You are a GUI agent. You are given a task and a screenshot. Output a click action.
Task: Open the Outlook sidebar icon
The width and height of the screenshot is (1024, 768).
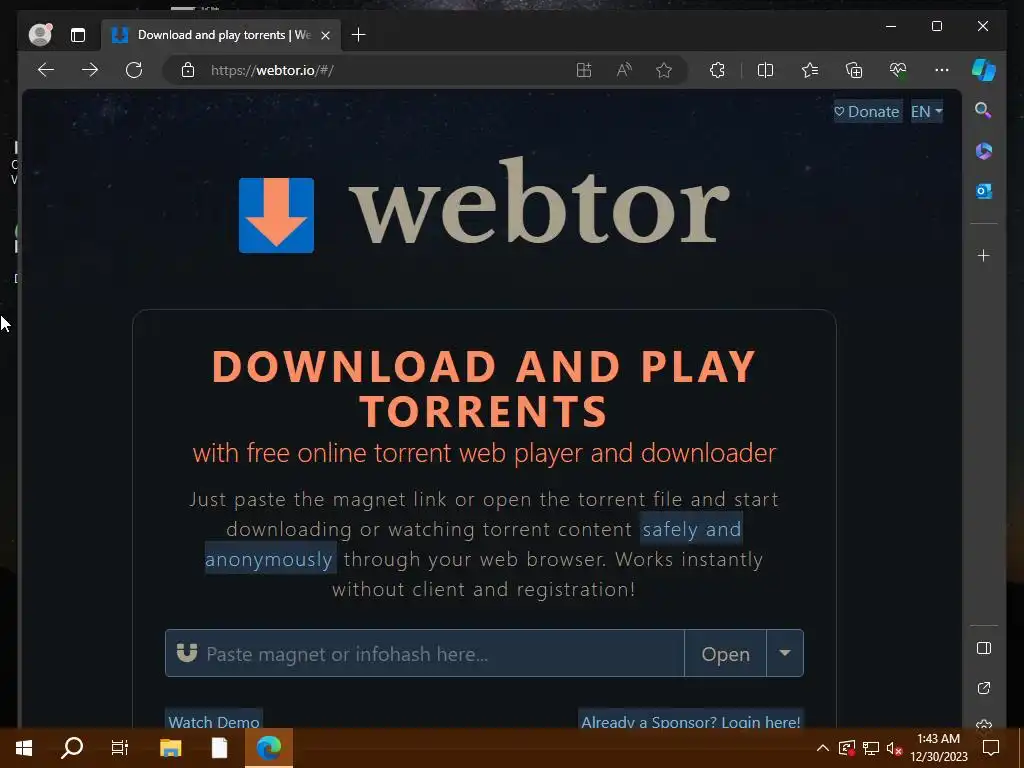tap(984, 191)
